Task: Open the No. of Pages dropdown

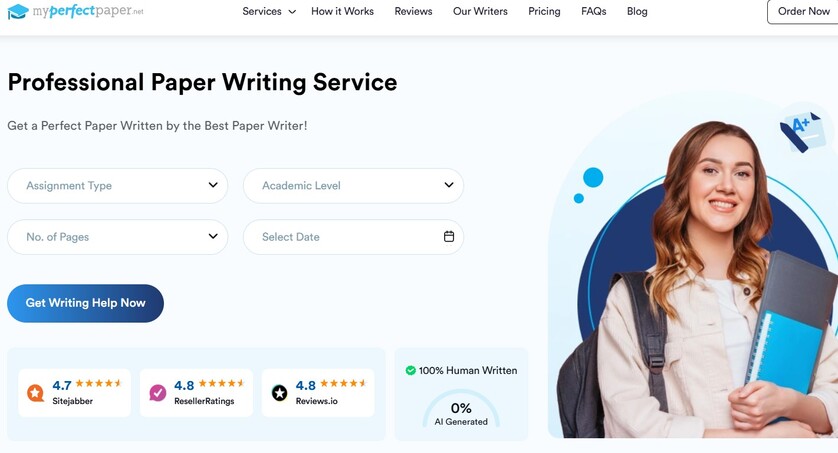Action: pyautogui.click(x=118, y=237)
